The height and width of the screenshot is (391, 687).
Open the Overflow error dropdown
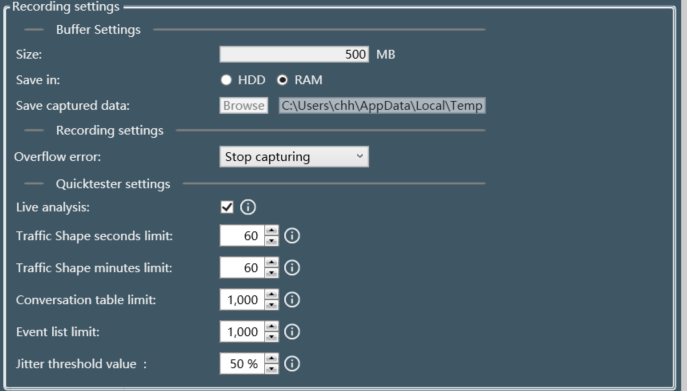[x=294, y=157]
